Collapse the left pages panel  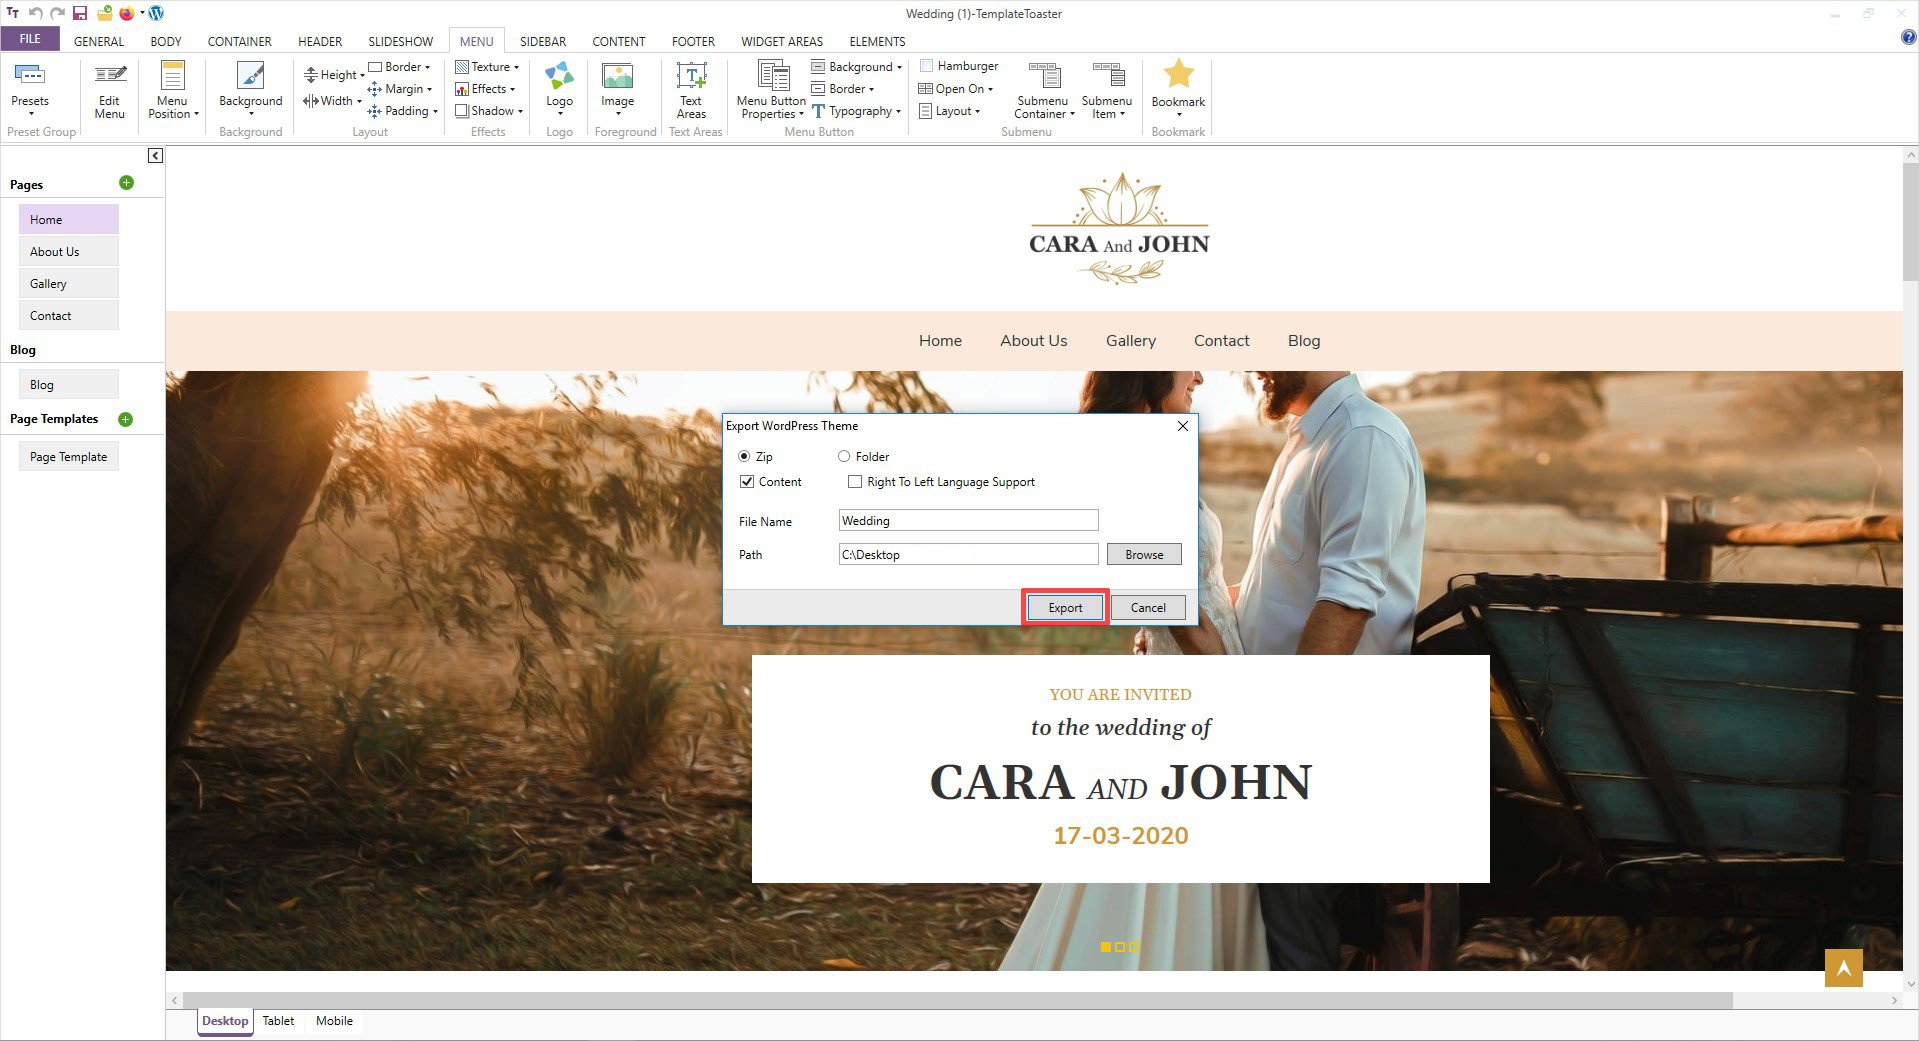[155, 156]
